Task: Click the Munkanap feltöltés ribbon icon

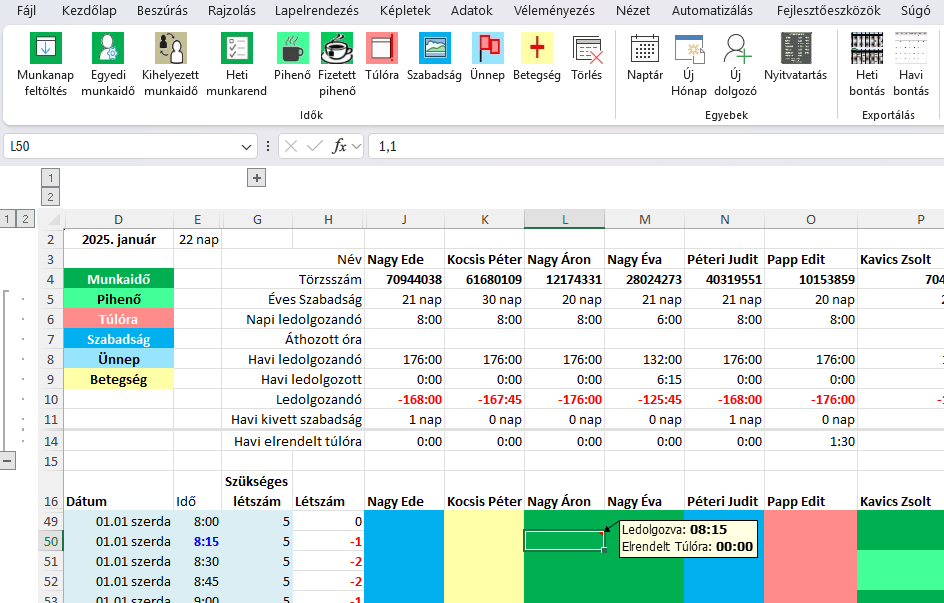Action: click(x=45, y=49)
